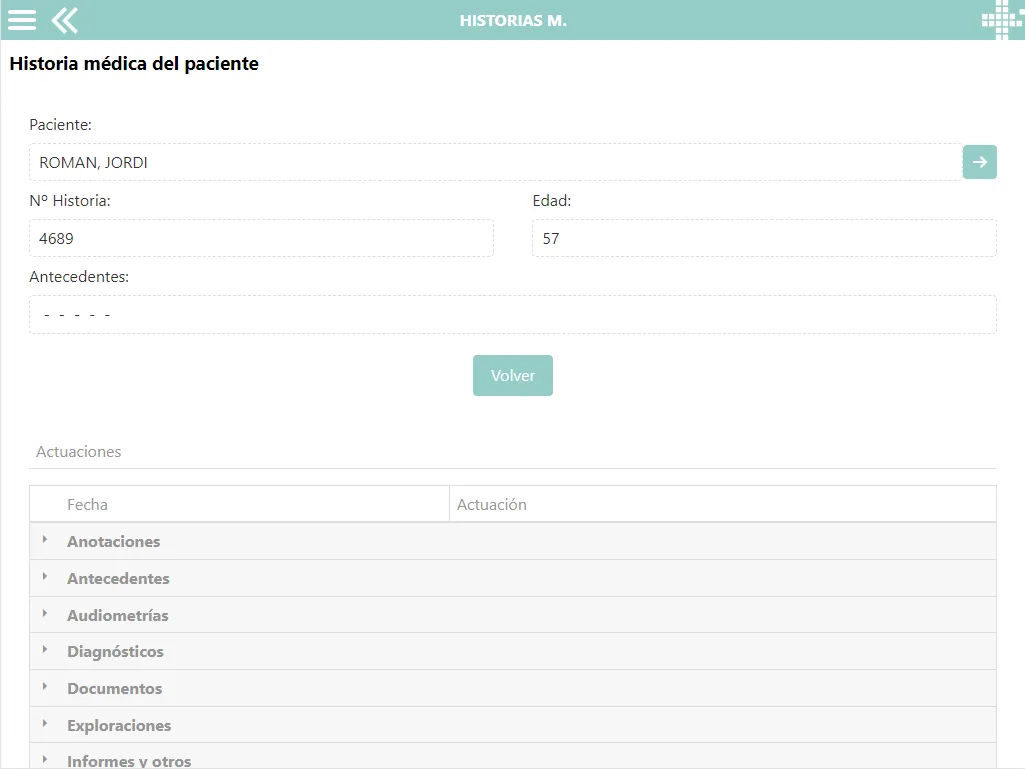The image size is (1025, 769).
Task: Click the Audiometrías group label
Action: click(118, 615)
